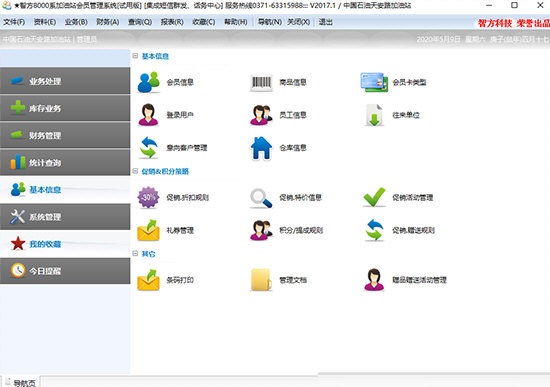Collapse the 其它 section
Image resolution: width=550 pixels, height=387 pixels.
(x=135, y=253)
